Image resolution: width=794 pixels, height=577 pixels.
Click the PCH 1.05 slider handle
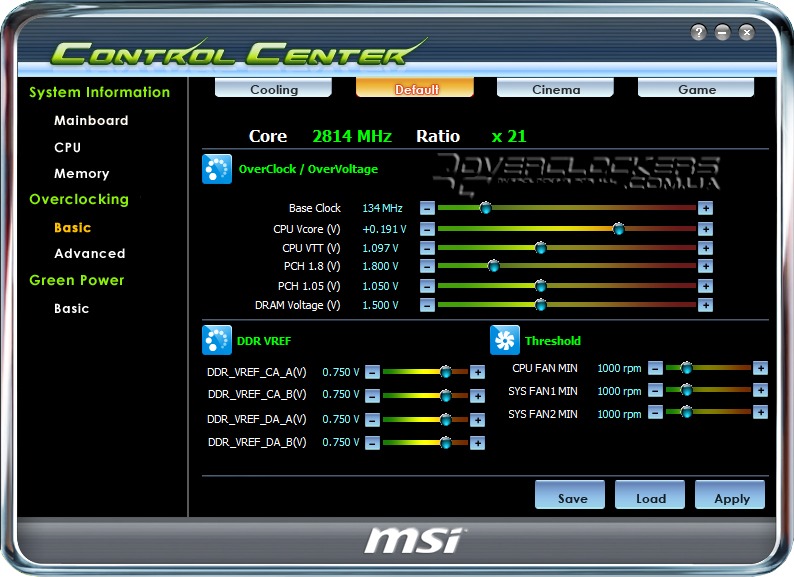click(540, 286)
